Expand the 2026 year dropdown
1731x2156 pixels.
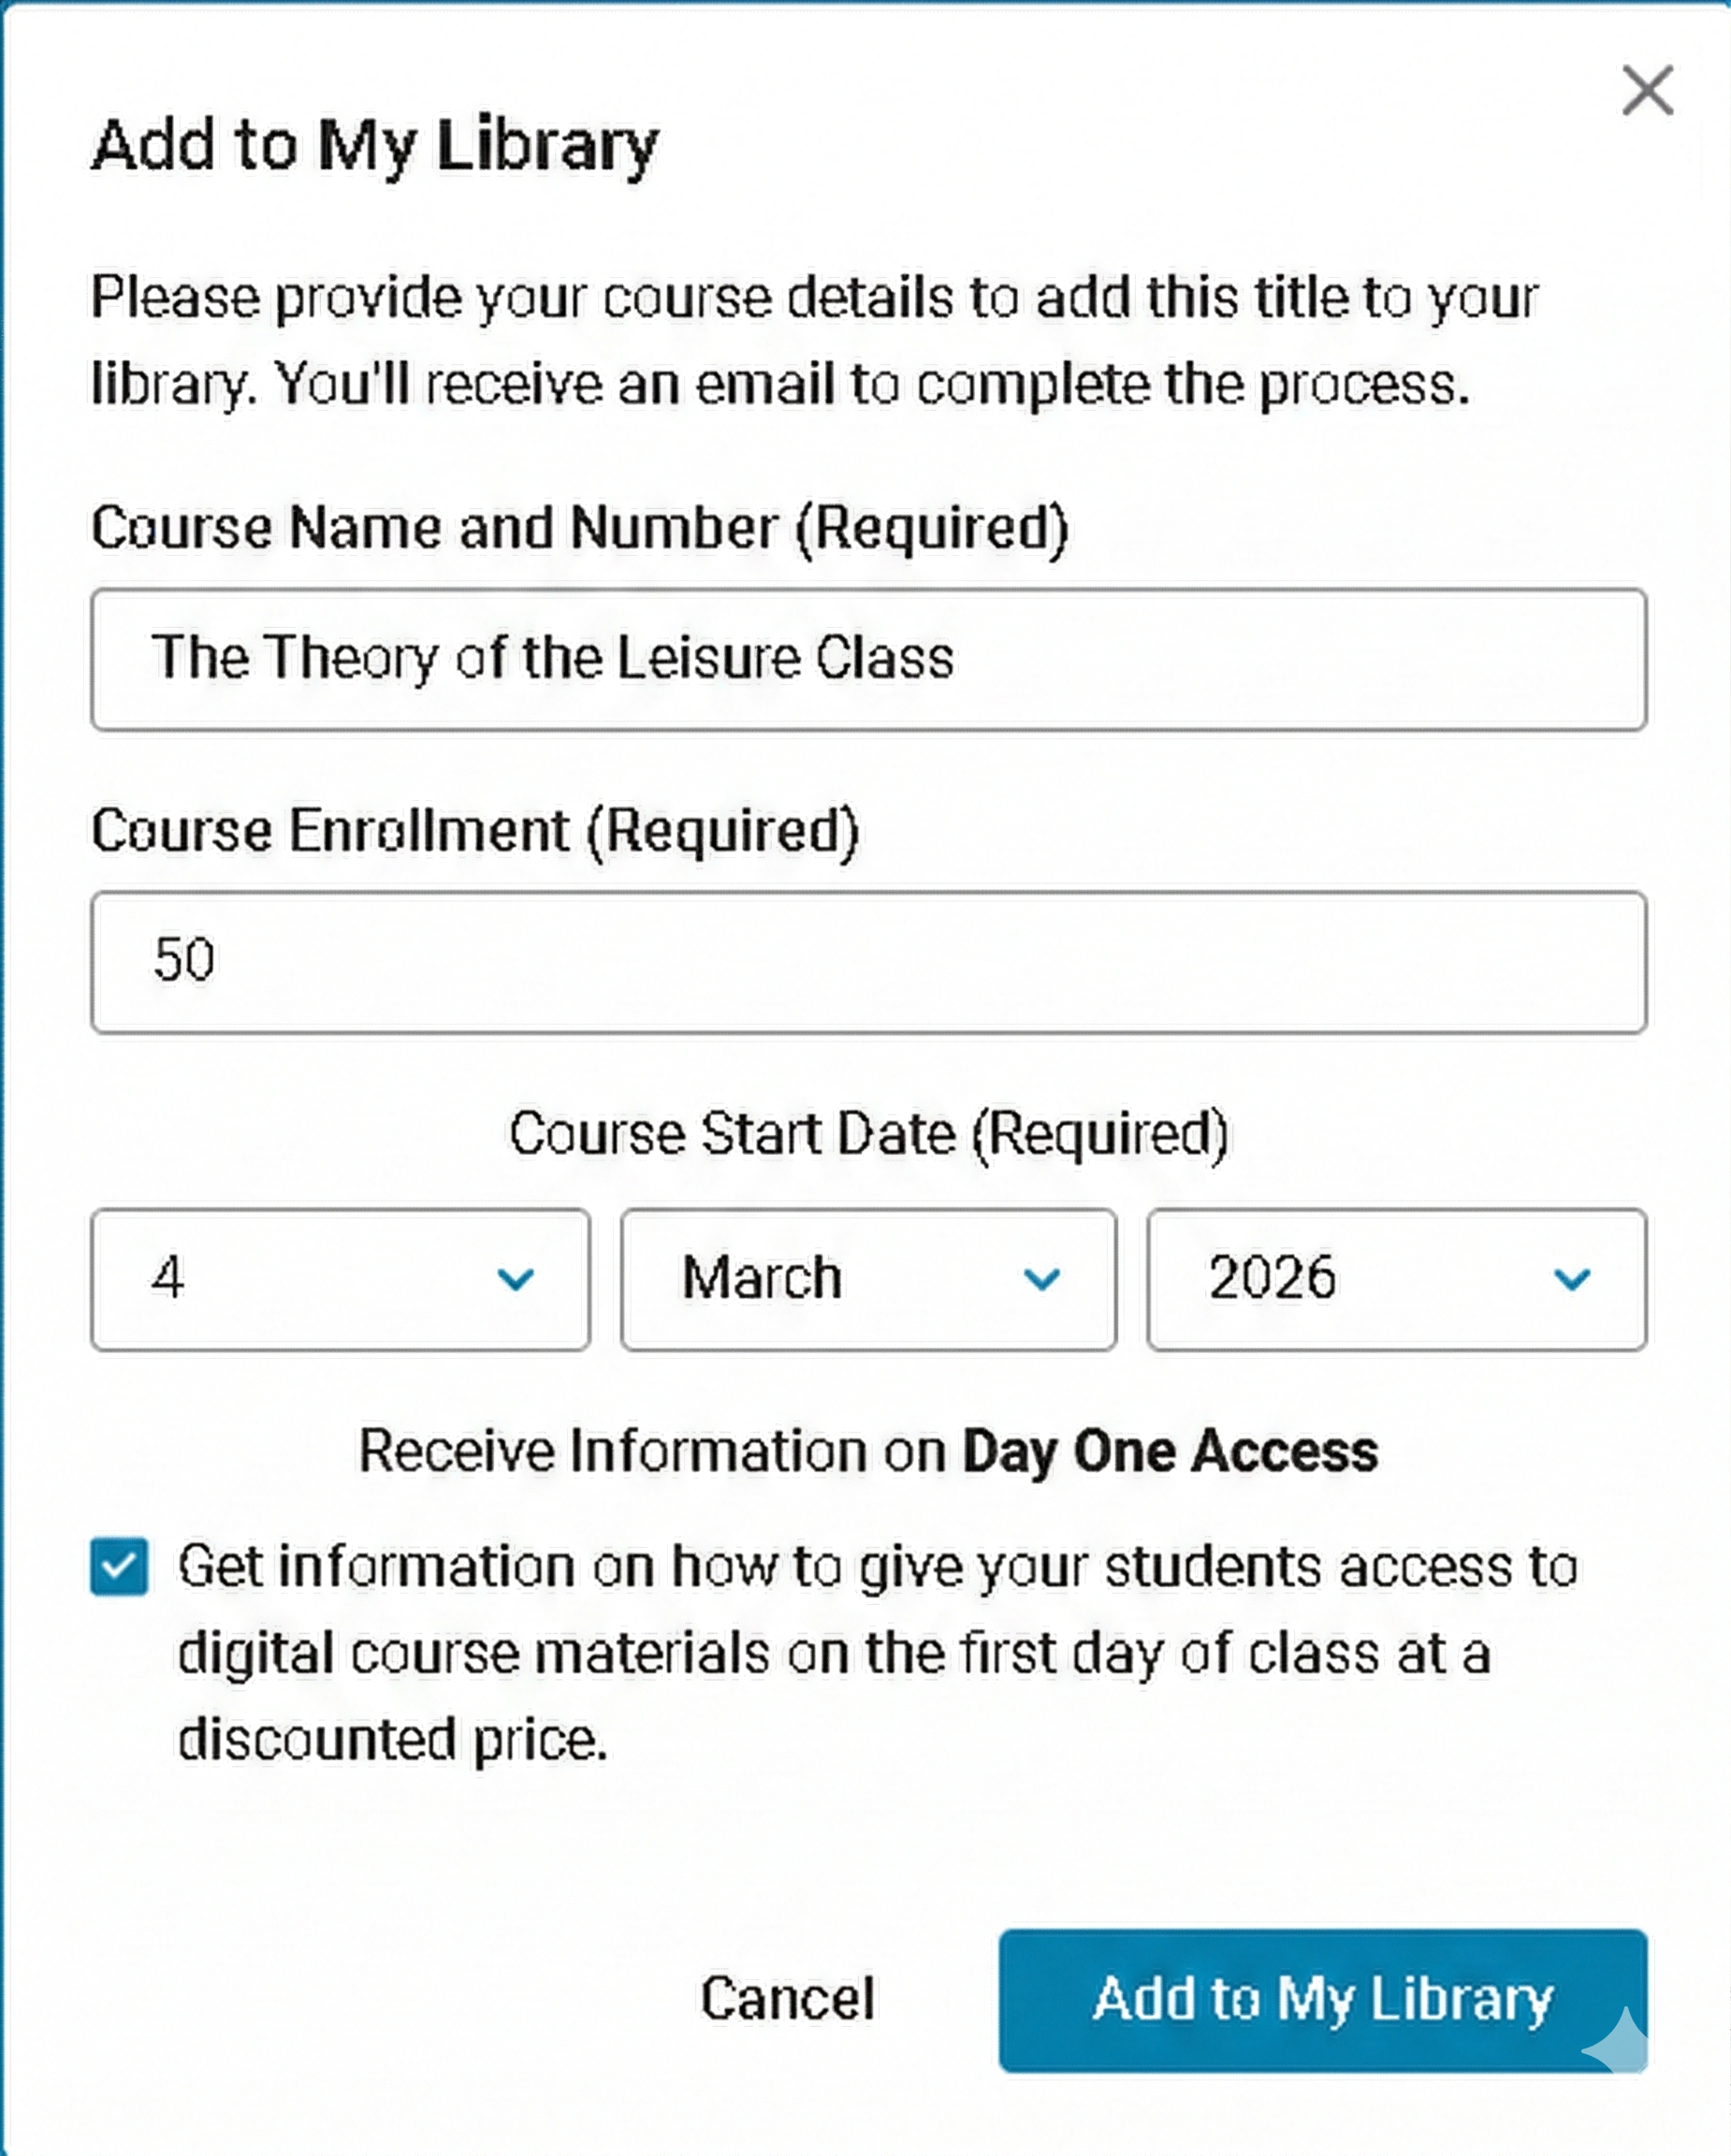coord(1396,1279)
